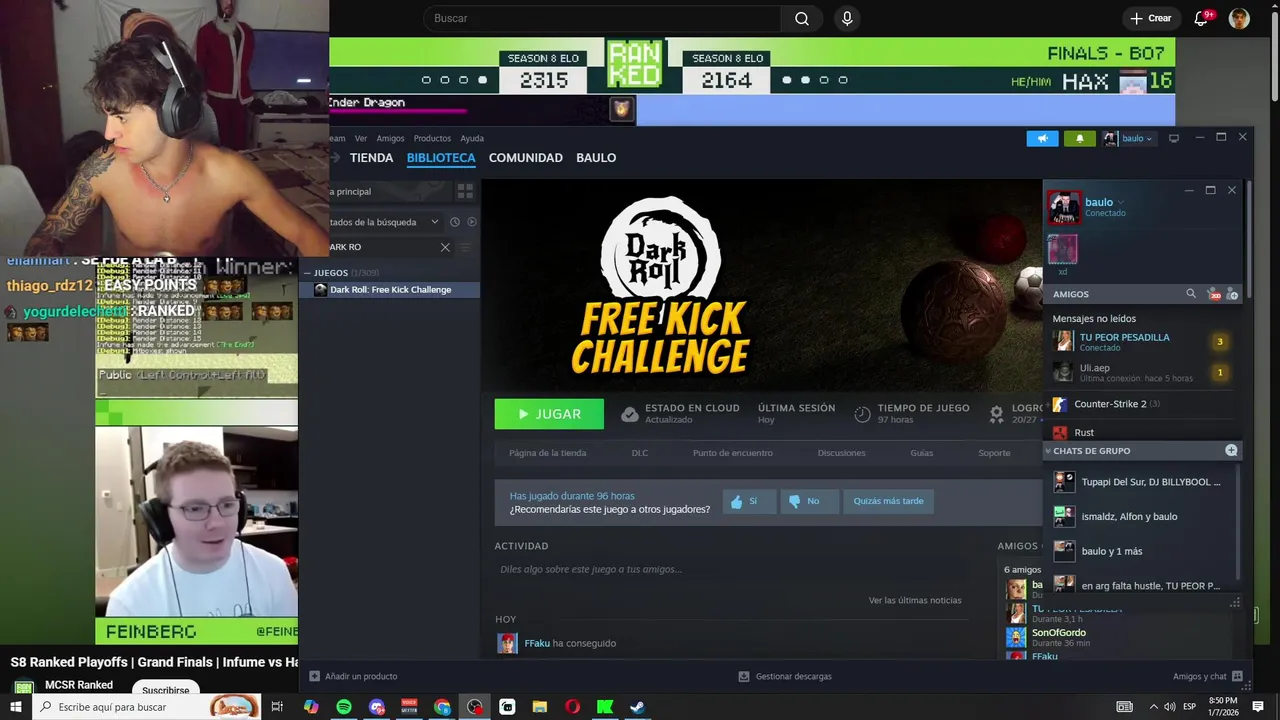
Task: Open friend requests icon with red badge
Action: [1214, 294]
